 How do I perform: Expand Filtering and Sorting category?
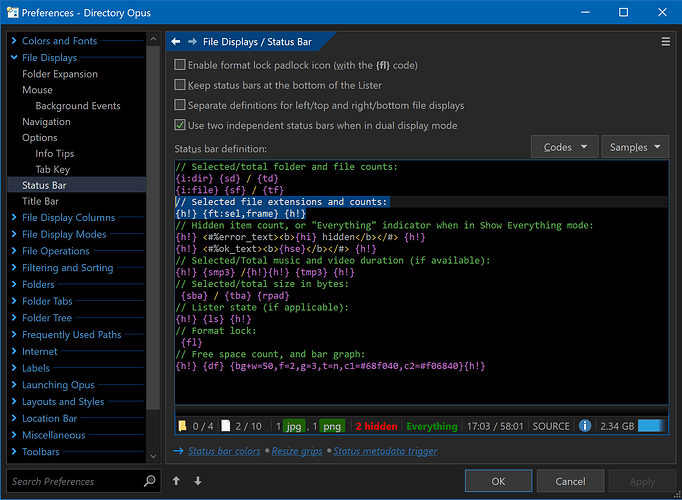point(14,267)
